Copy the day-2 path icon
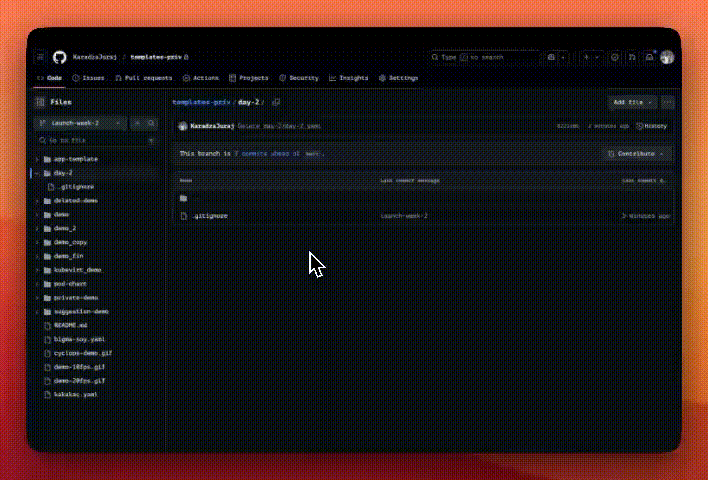 click(x=276, y=102)
